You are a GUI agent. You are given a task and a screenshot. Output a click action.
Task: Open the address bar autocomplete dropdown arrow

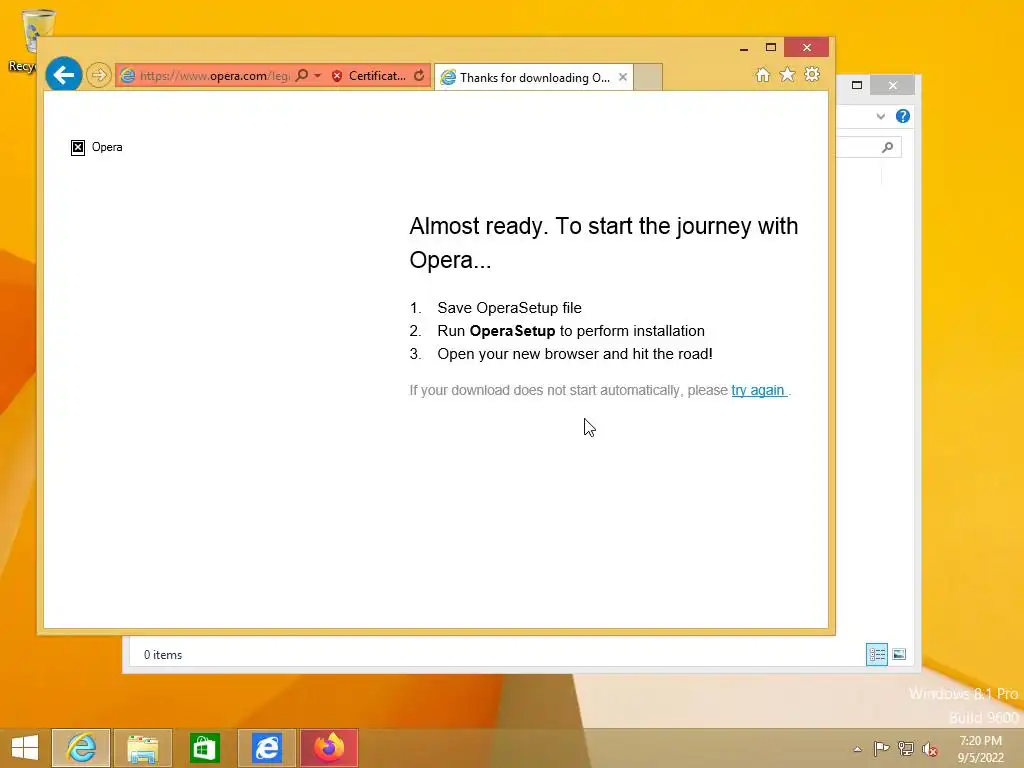(317, 76)
